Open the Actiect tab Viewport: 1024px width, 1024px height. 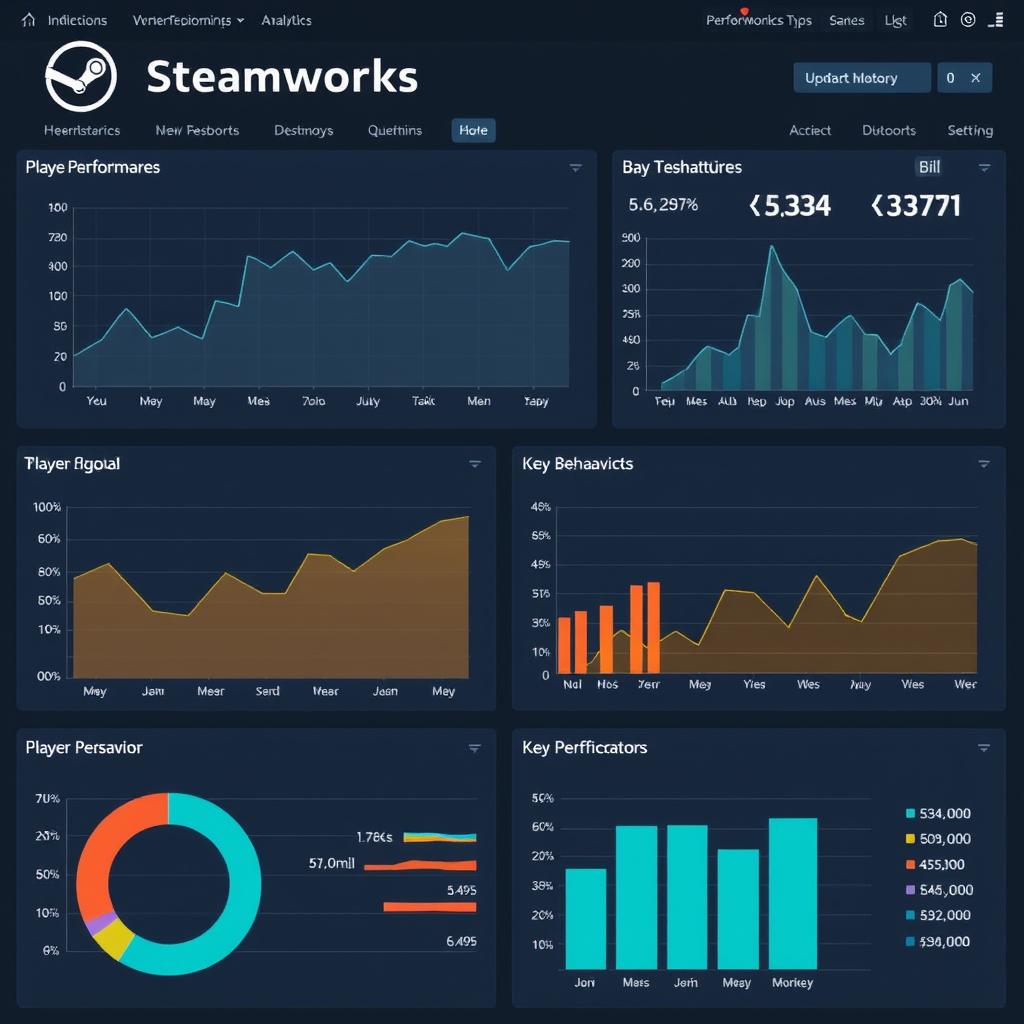click(810, 130)
